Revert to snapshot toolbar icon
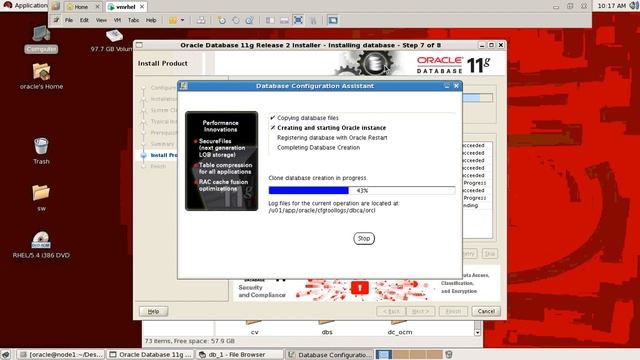This screenshot has height=360, width=640. [236, 20]
